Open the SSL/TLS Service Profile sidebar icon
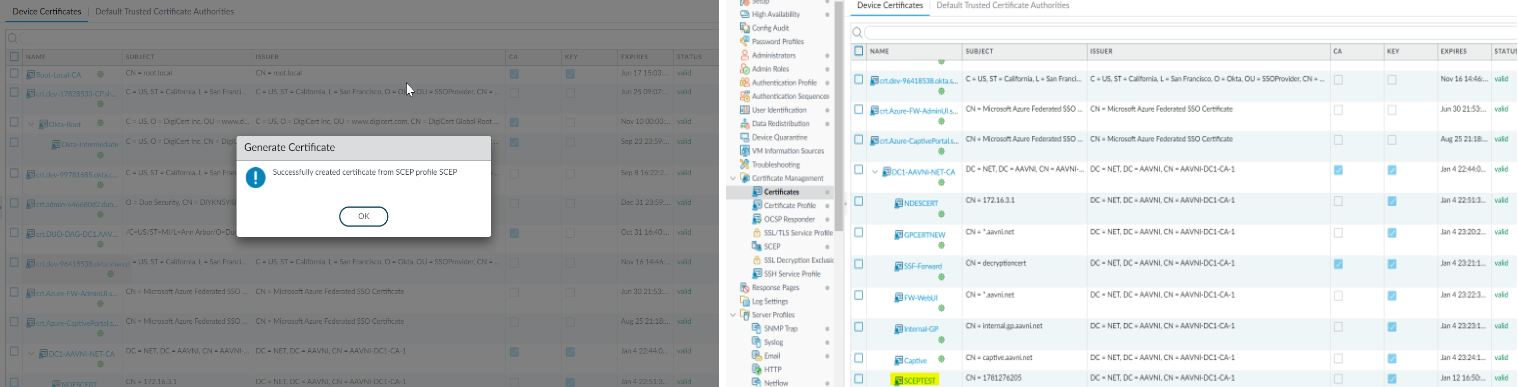 (757, 232)
